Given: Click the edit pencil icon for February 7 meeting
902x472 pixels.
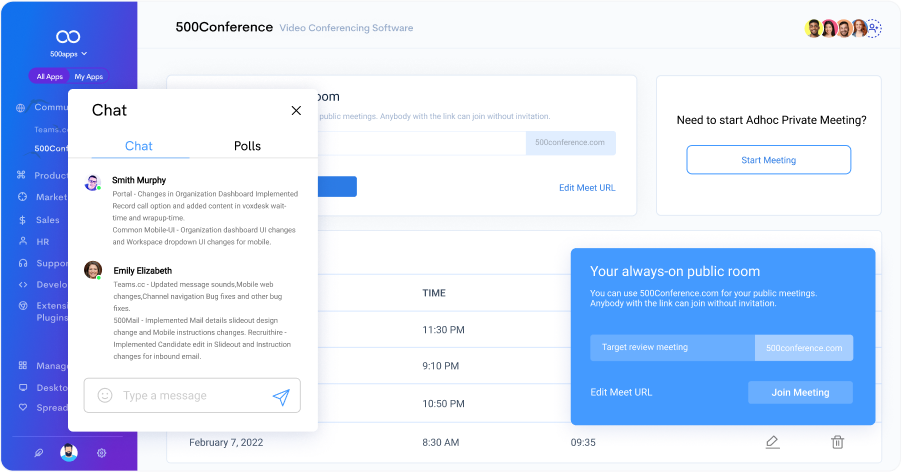Looking at the screenshot, I should 771,442.
